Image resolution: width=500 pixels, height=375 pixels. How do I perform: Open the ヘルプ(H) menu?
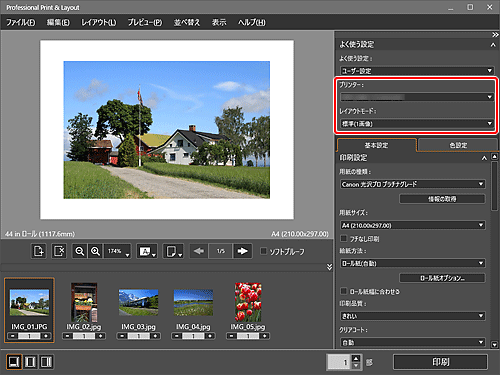pos(252,22)
